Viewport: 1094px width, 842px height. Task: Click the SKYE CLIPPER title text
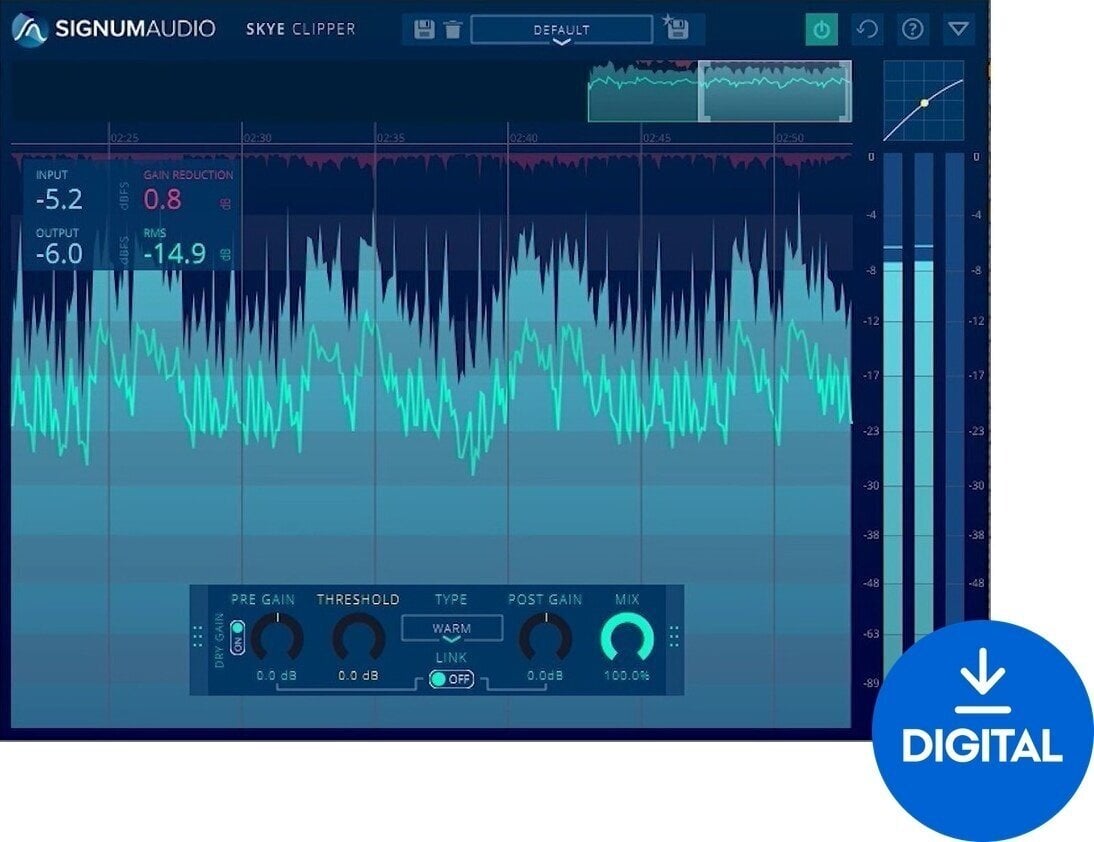pyautogui.click(x=301, y=29)
